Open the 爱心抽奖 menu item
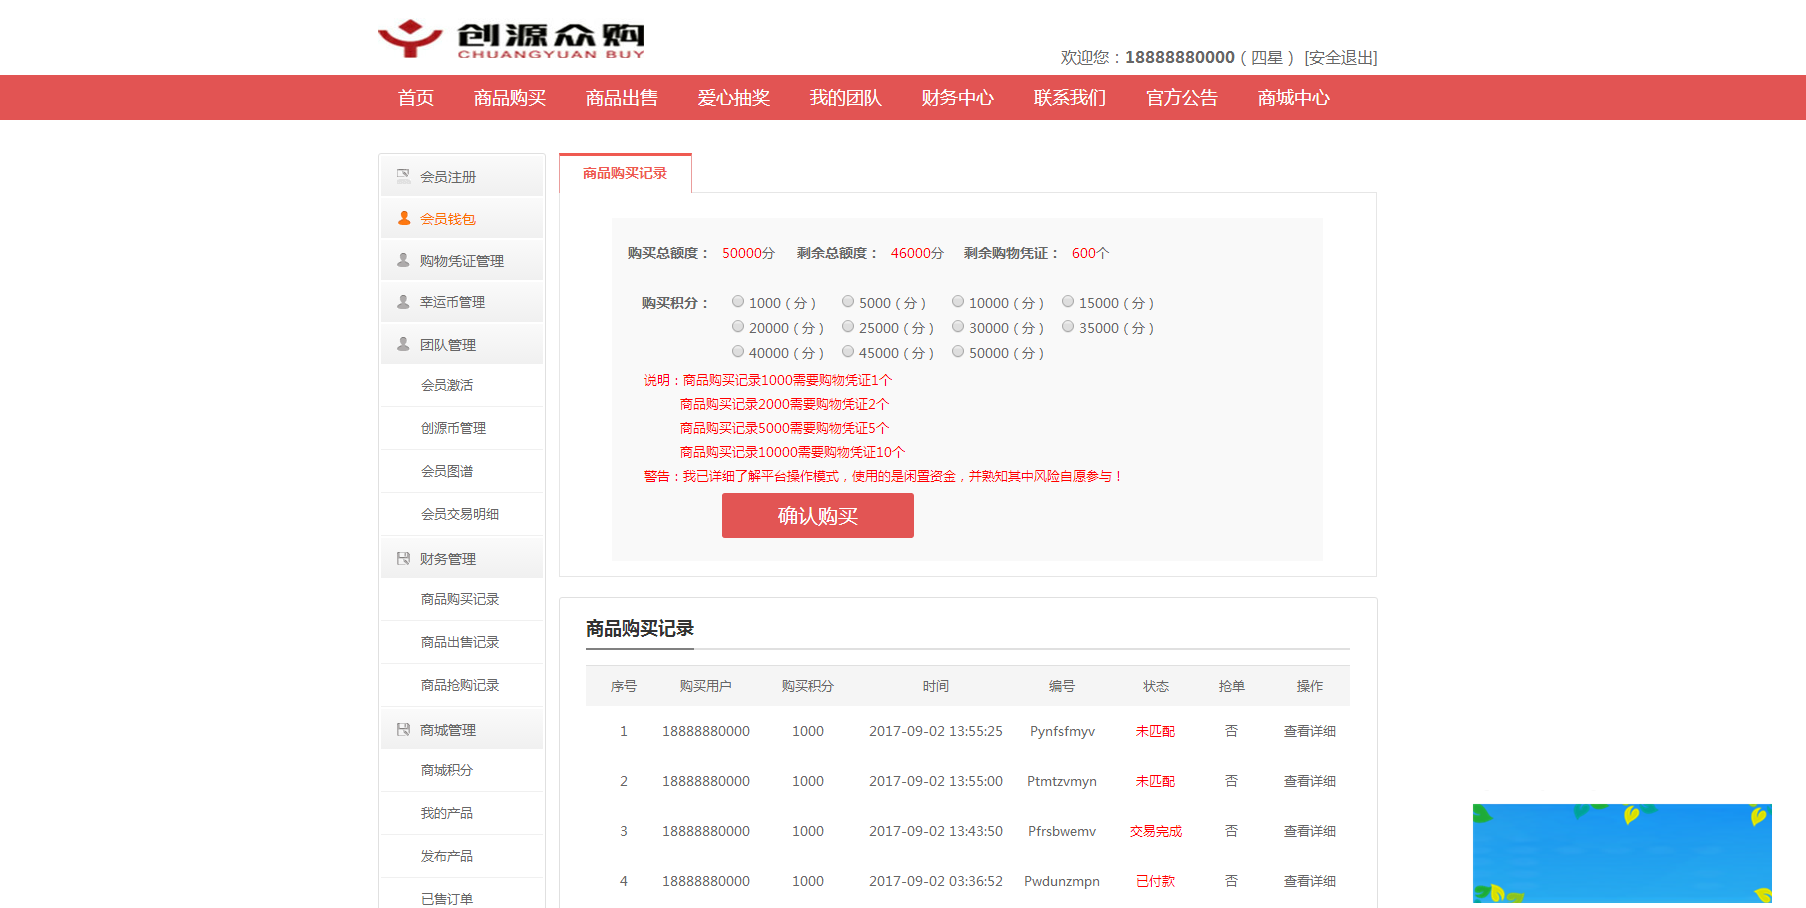 coord(734,97)
